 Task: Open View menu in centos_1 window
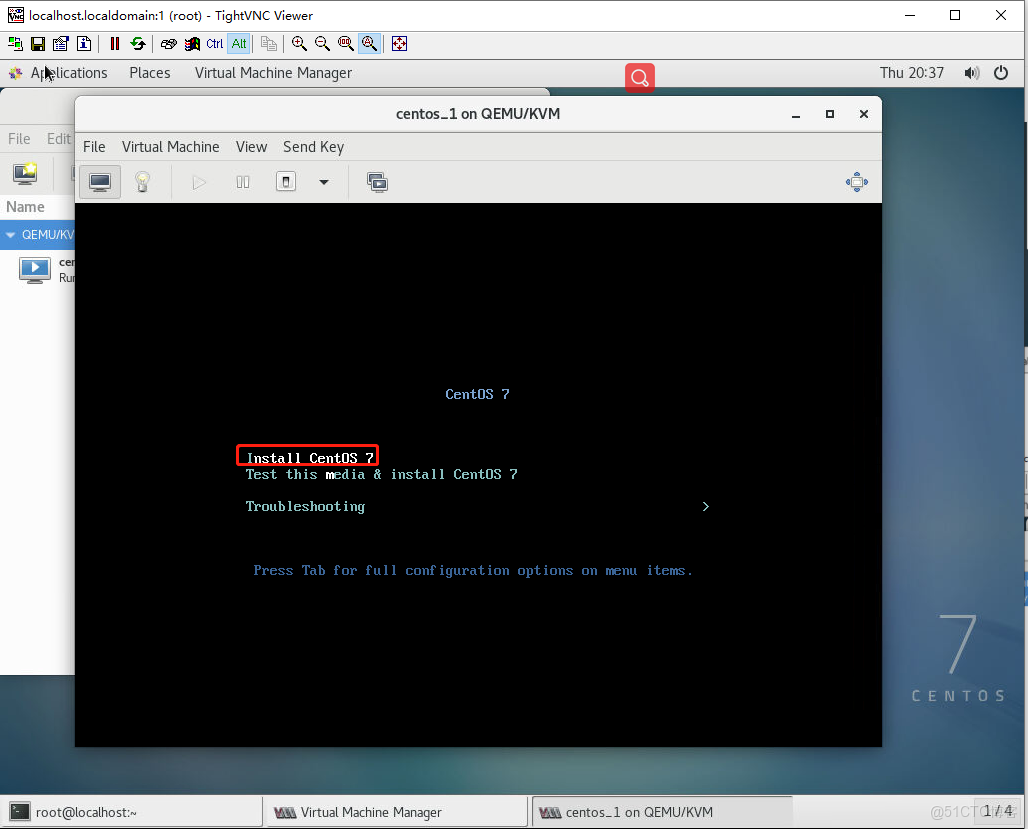251,147
